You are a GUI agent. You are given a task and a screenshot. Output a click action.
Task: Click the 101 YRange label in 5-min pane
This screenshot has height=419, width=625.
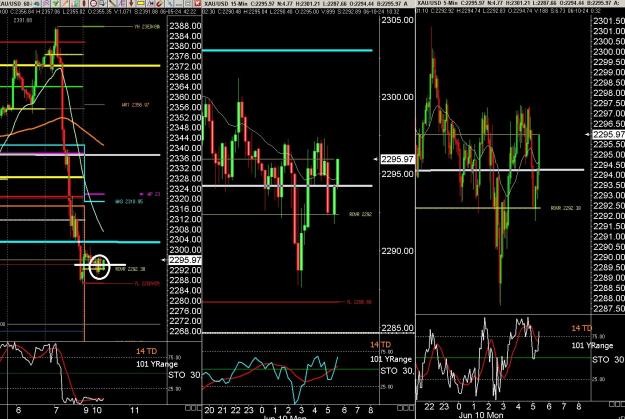pos(592,345)
